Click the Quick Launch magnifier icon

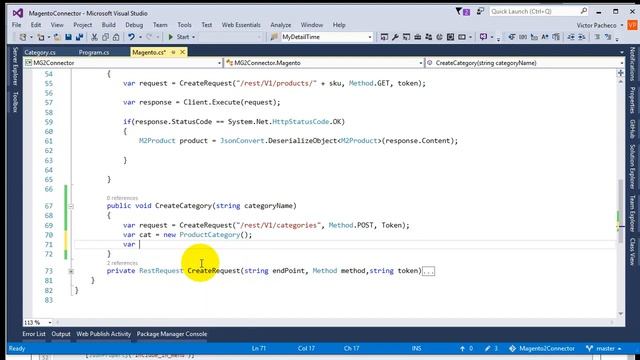tap(584, 11)
